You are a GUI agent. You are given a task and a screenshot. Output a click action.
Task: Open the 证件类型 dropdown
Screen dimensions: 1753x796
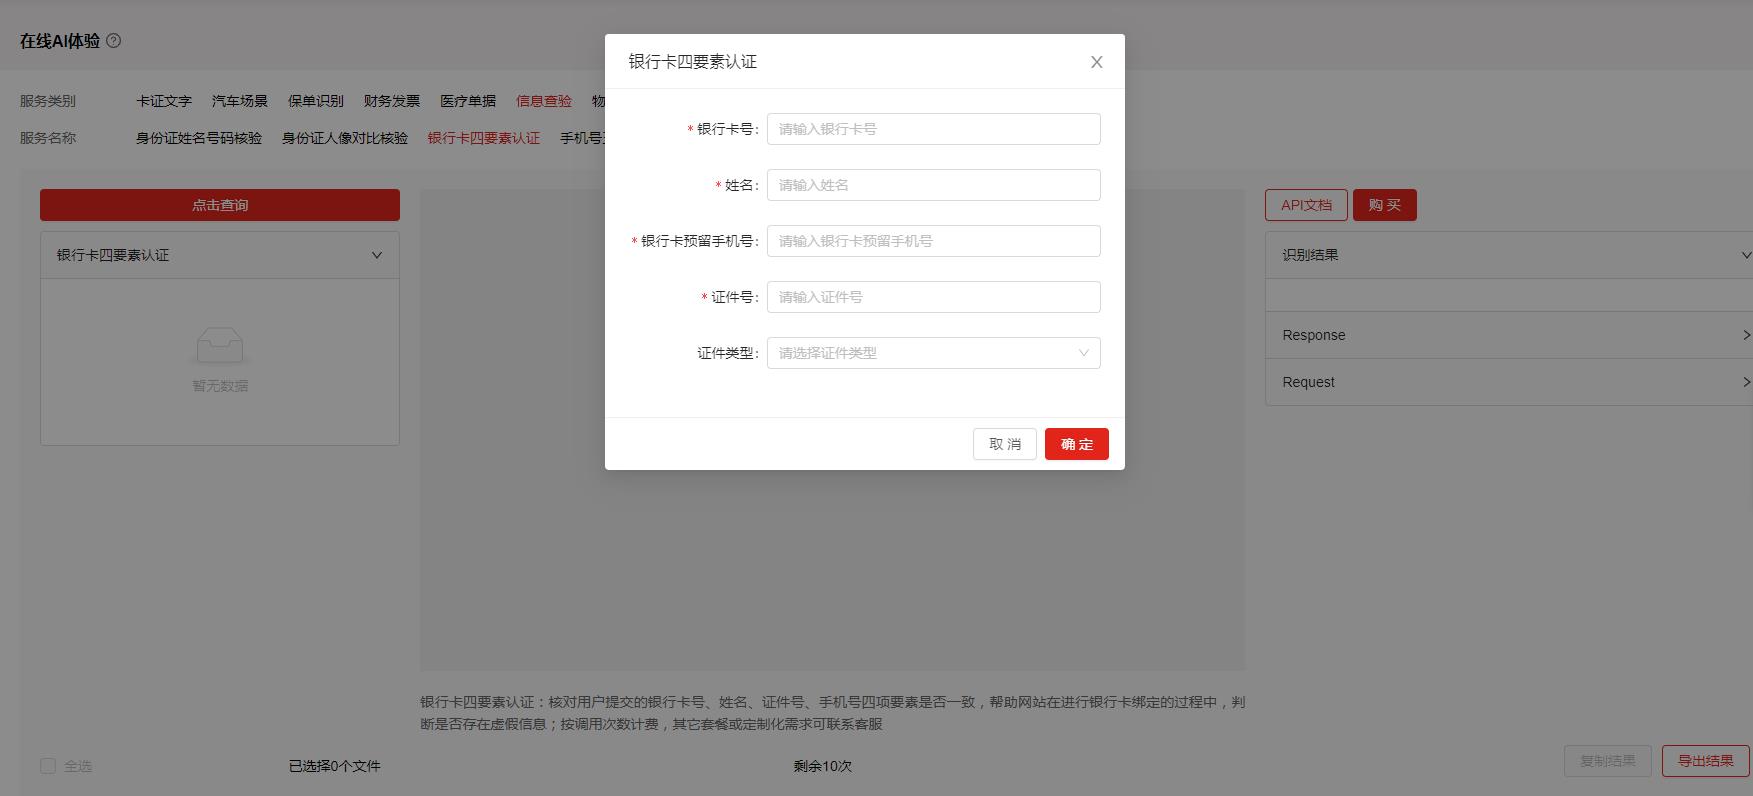933,353
